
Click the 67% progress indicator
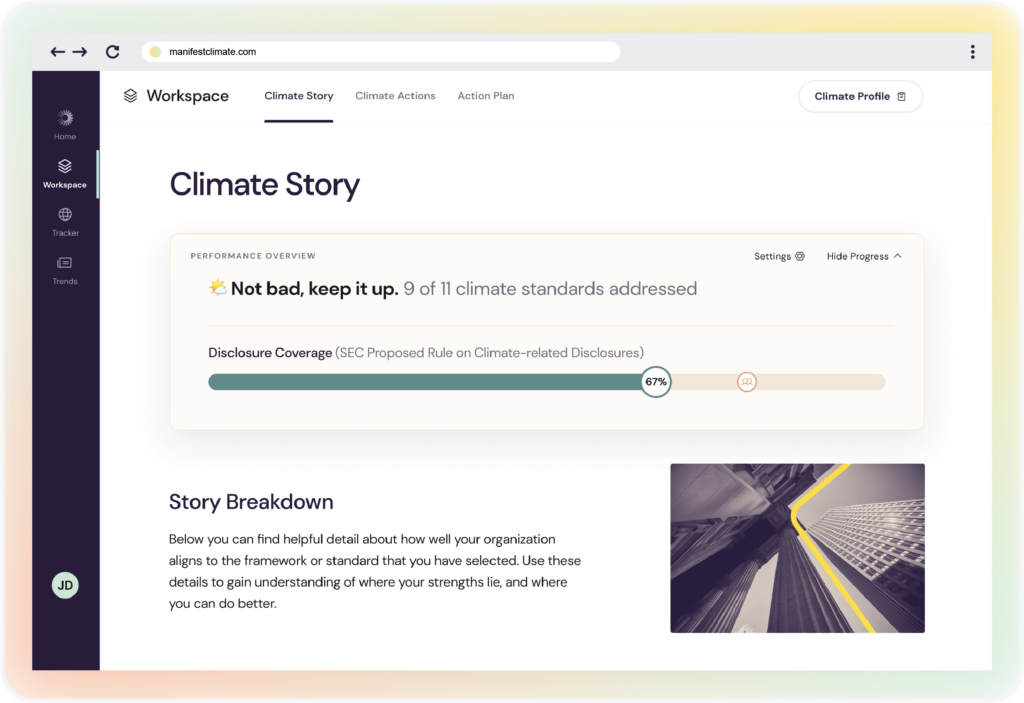(x=656, y=381)
